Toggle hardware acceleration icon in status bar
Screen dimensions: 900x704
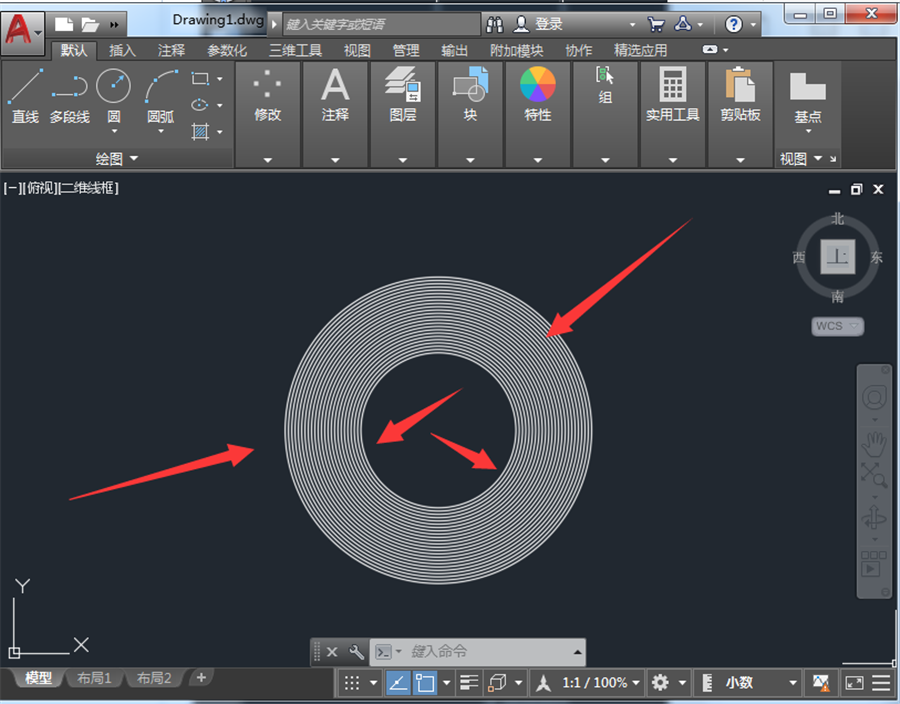click(x=821, y=682)
